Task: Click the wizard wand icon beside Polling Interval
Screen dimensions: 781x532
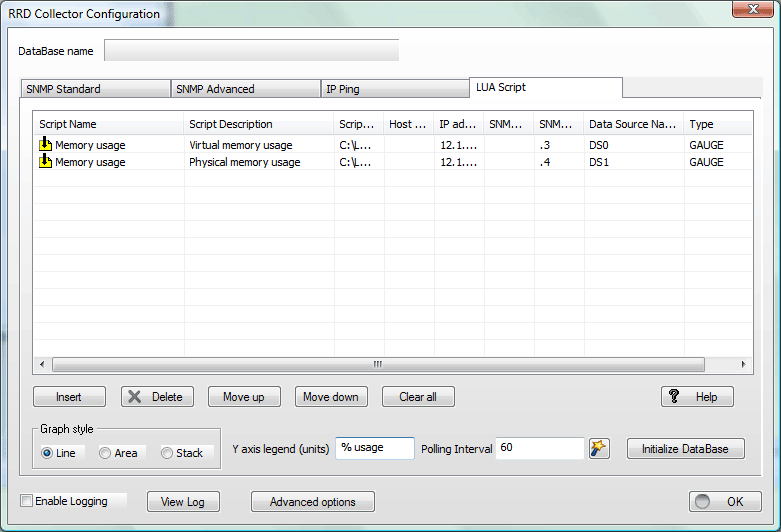Action: (599, 448)
